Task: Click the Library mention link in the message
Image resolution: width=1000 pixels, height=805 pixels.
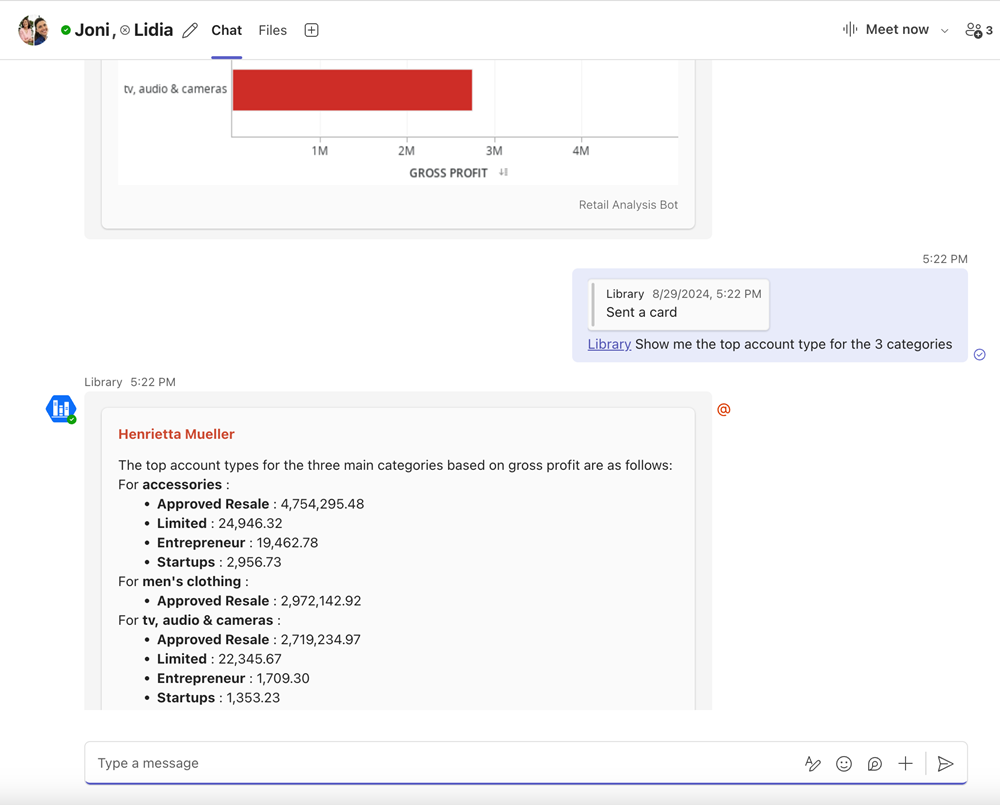Action: click(x=609, y=344)
